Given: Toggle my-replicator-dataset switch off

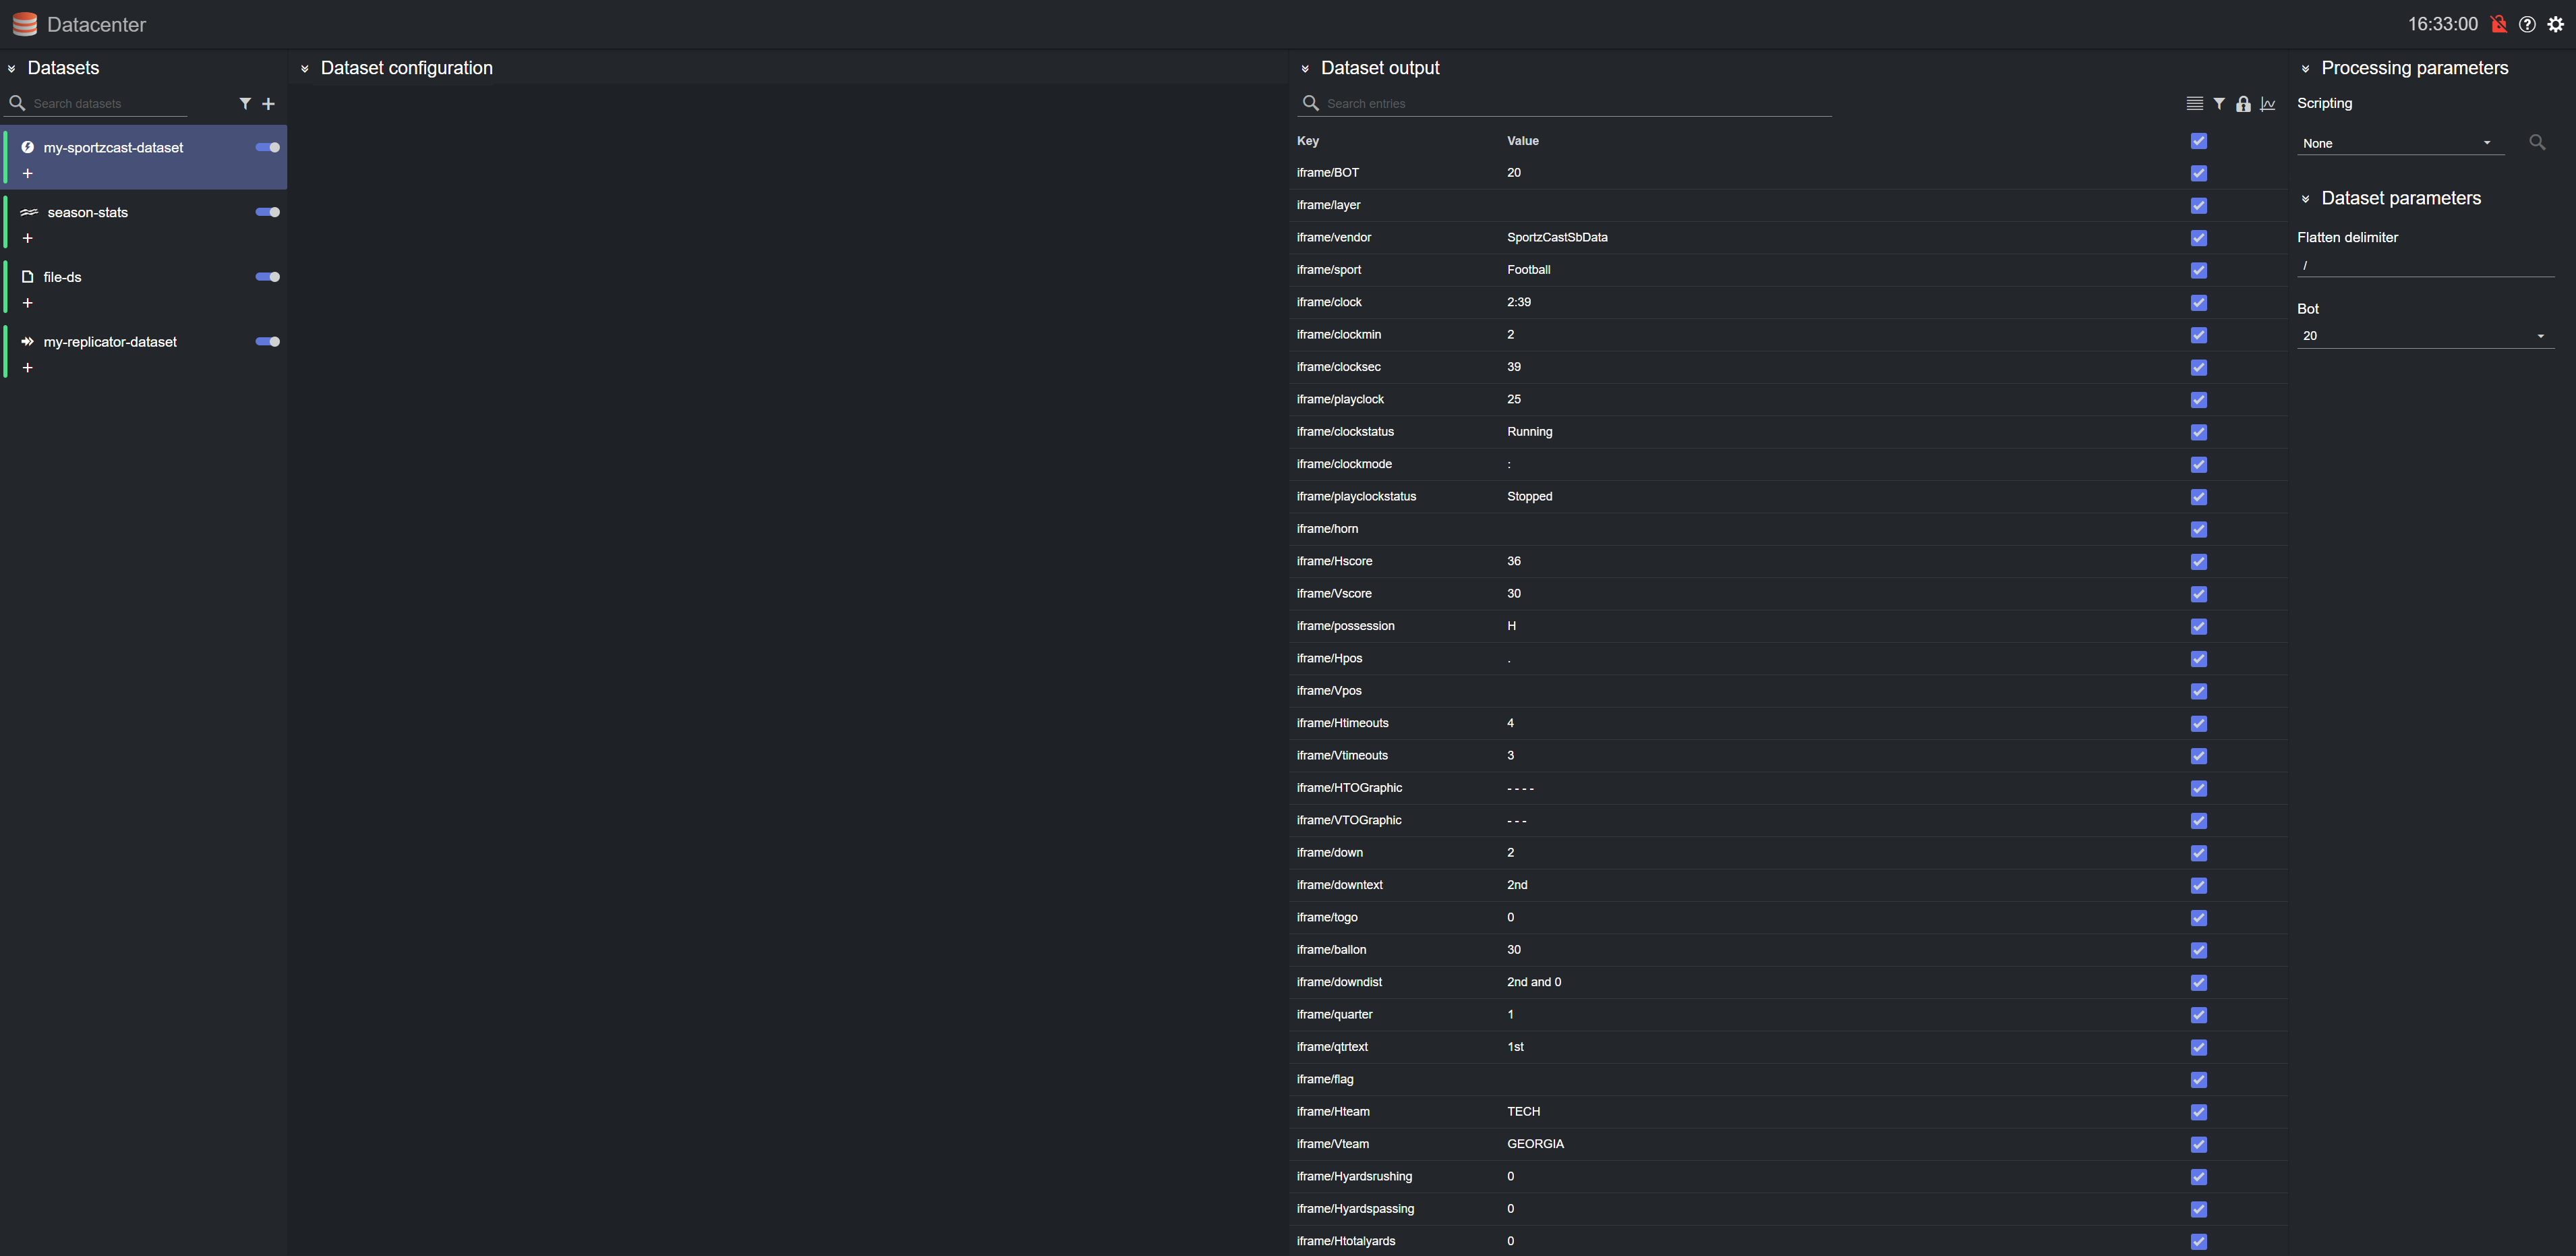Looking at the screenshot, I should pyautogui.click(x=268, y=342).
